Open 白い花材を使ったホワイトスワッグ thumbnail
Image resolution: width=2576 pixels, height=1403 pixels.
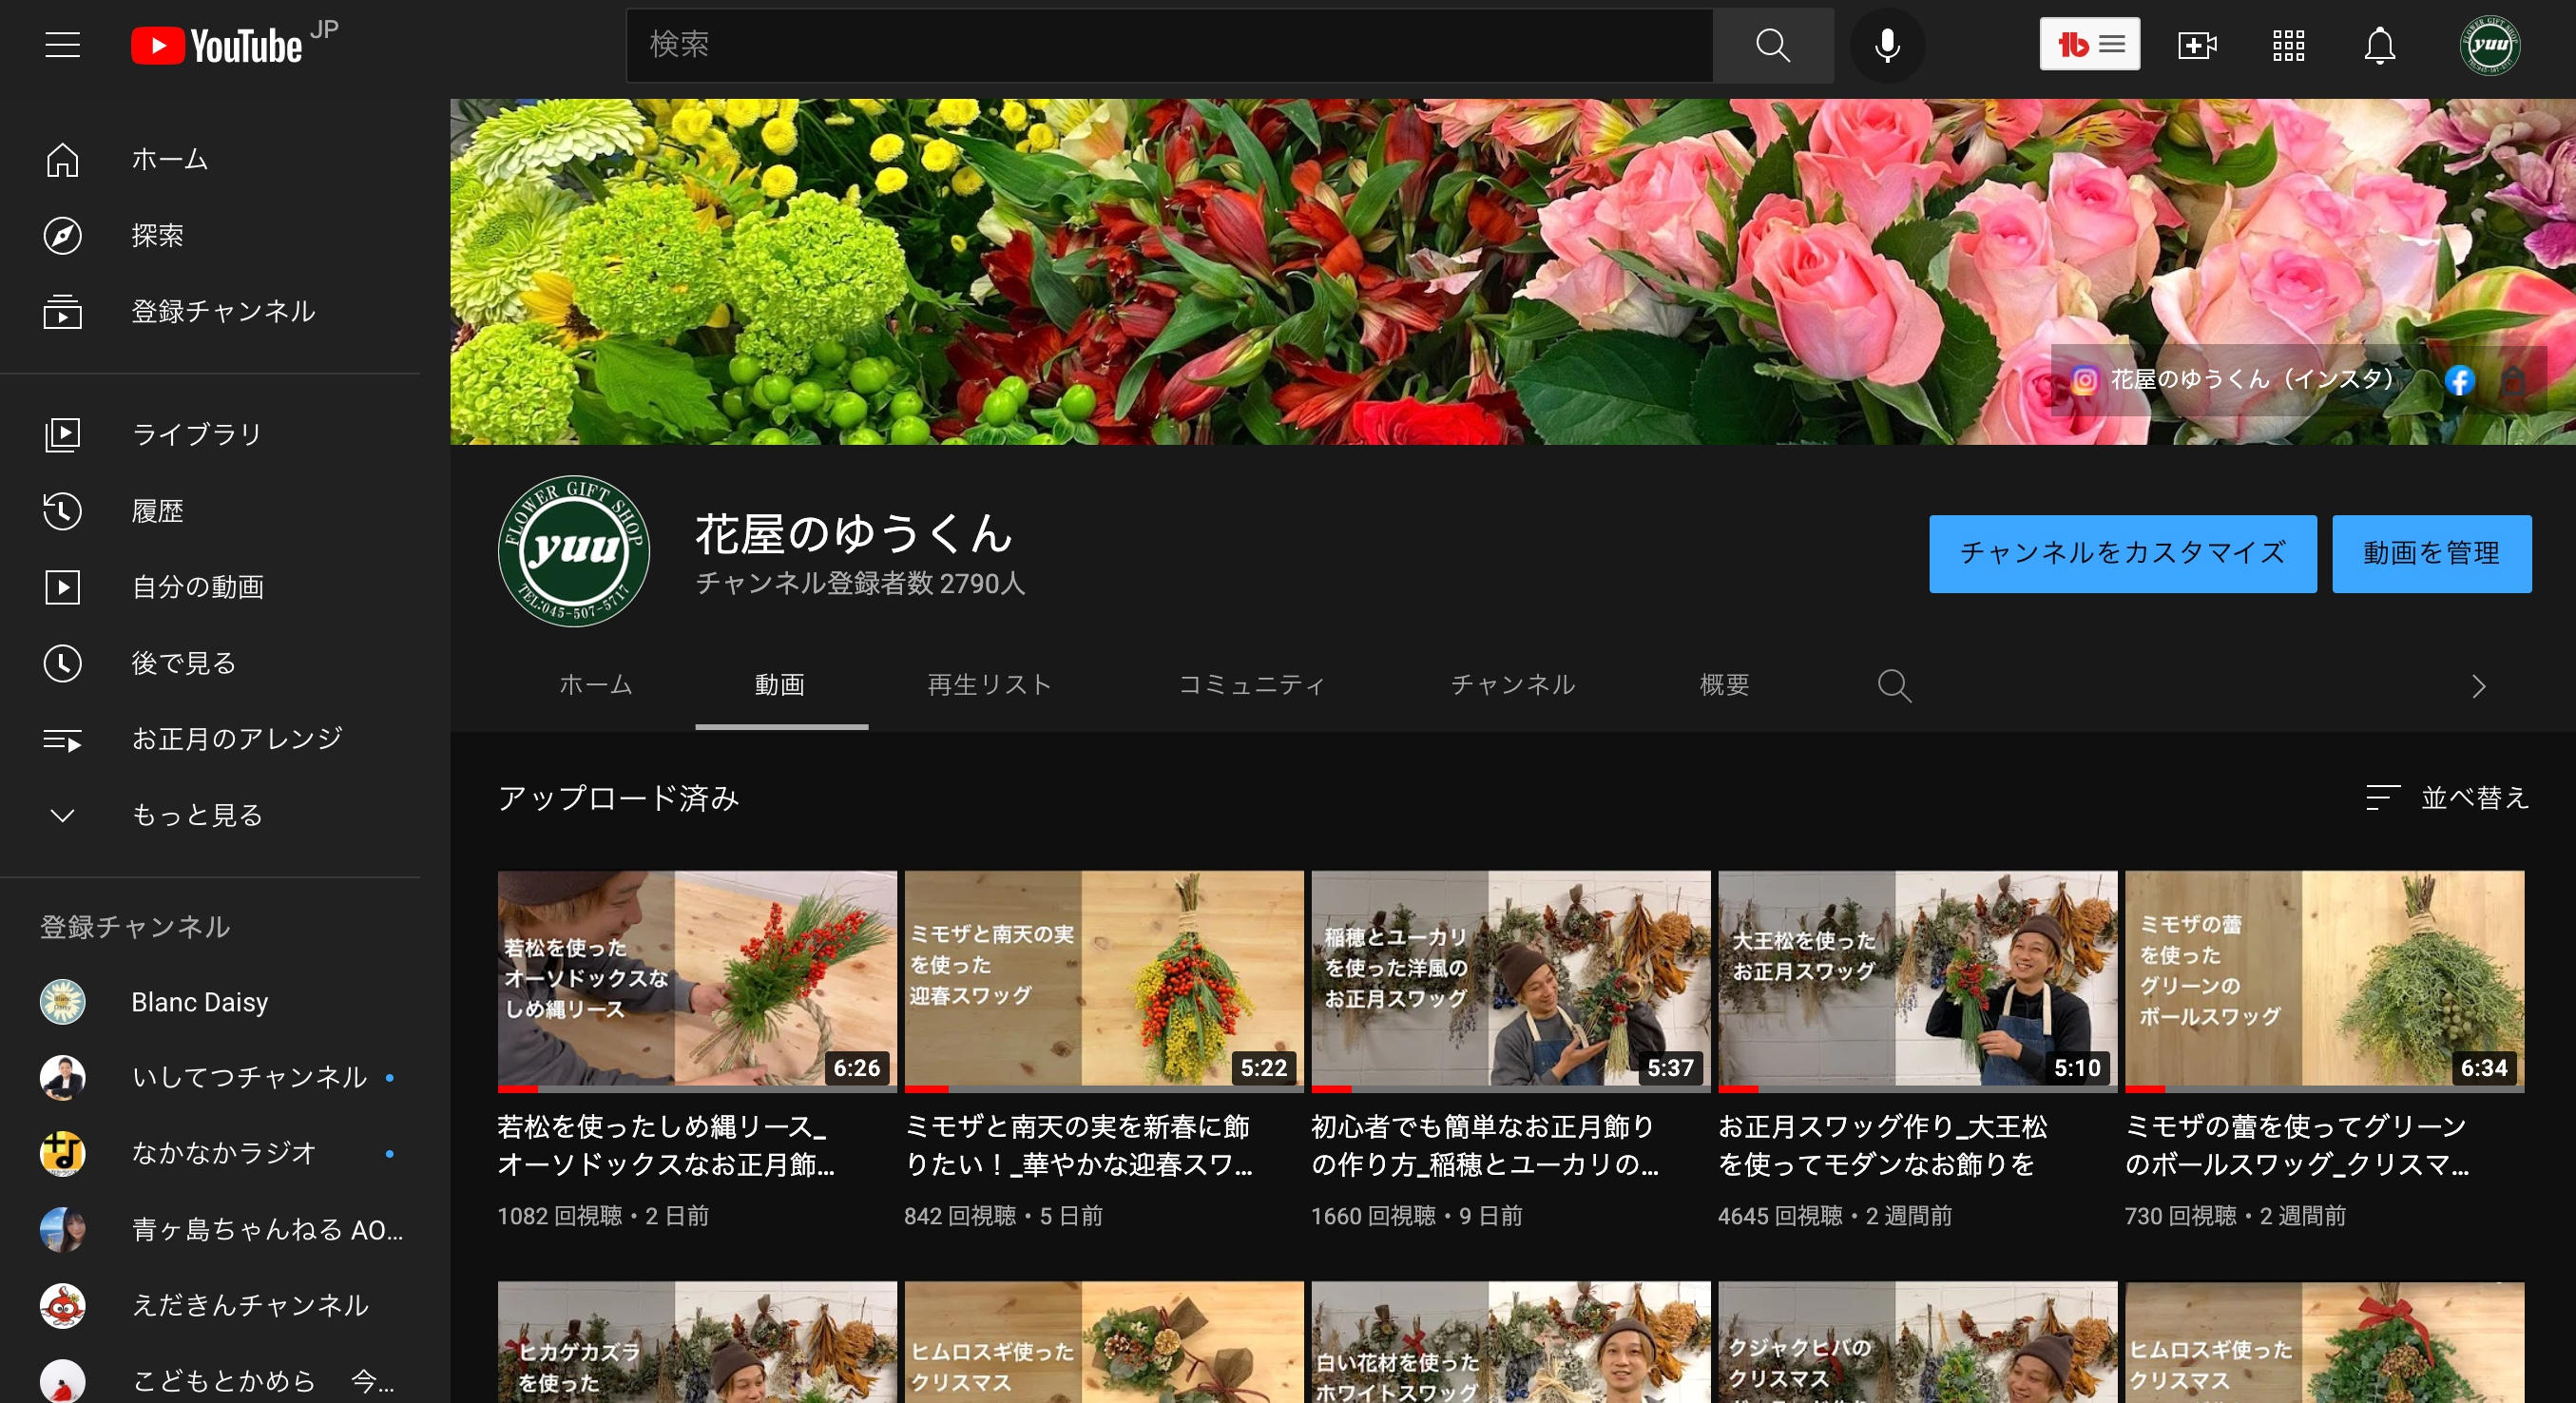1511,1342
